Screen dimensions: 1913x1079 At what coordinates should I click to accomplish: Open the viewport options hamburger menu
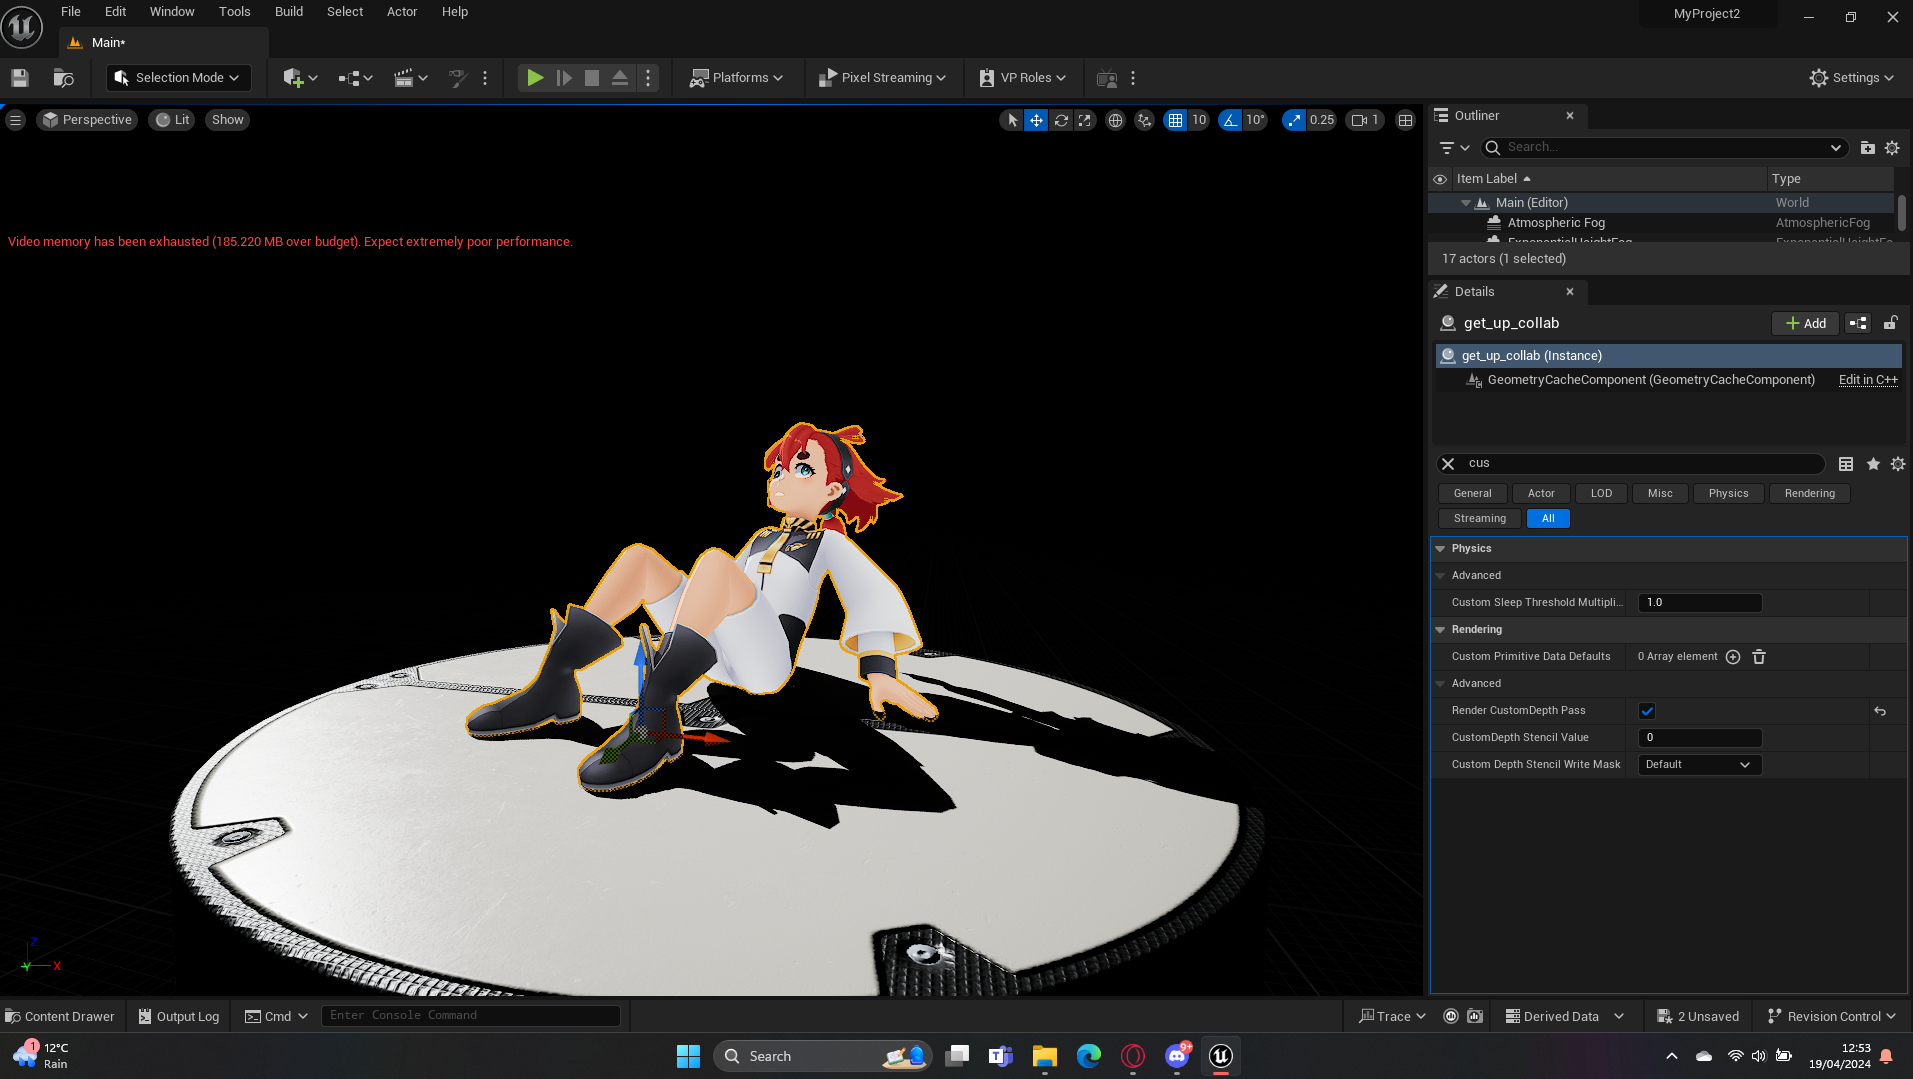pos(15,120)
